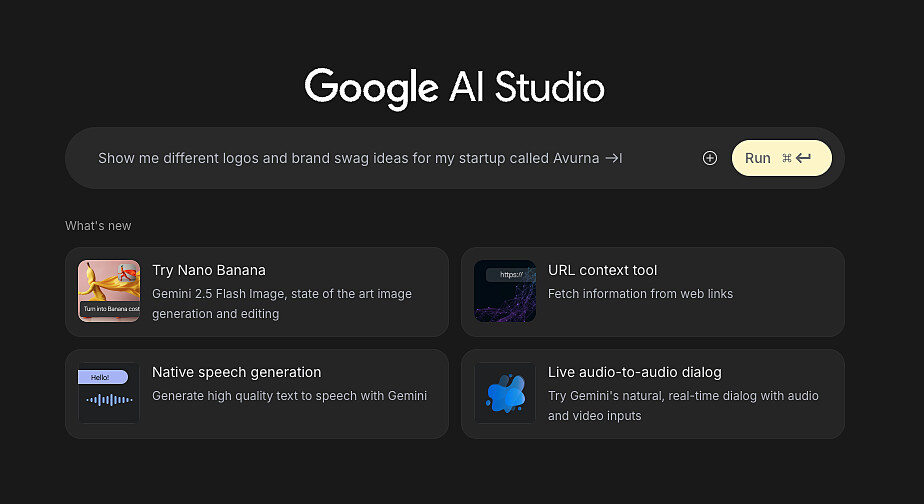
Task: Click the Nano Banana thumbnail image
Action: click(109, 291)
